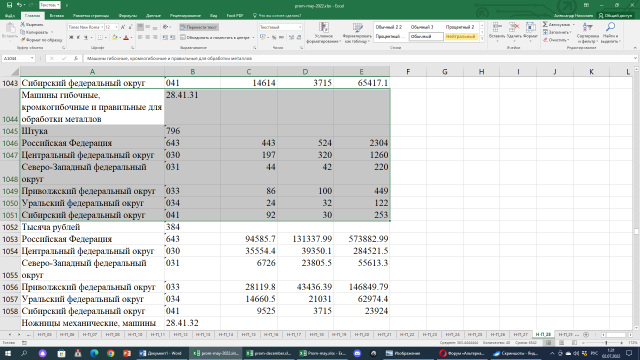Open the font name dropdown
The image size is (640, 360).
pos(102,27)
